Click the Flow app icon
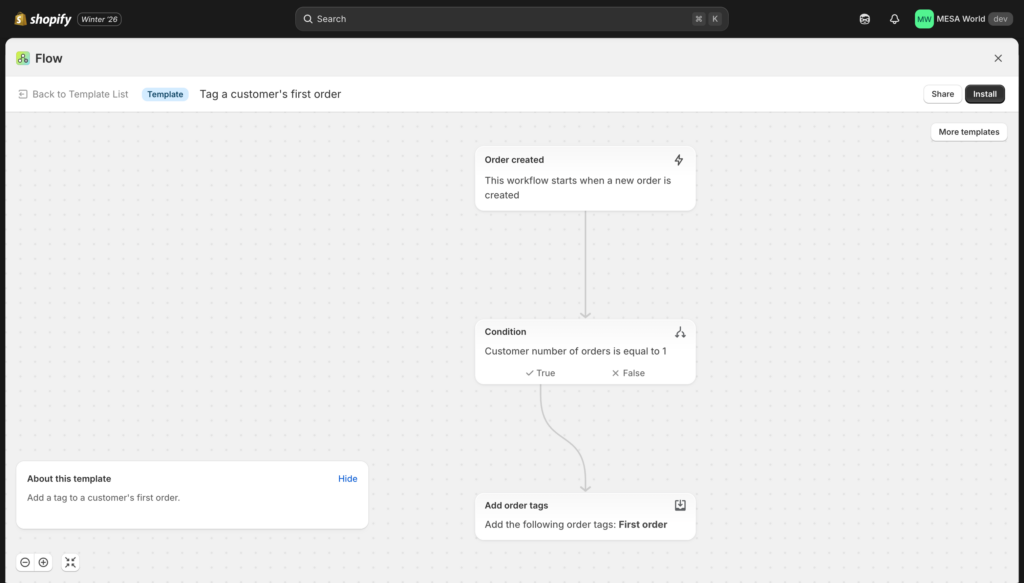This screenshot has height=583, width=1024. click(23, 58)
